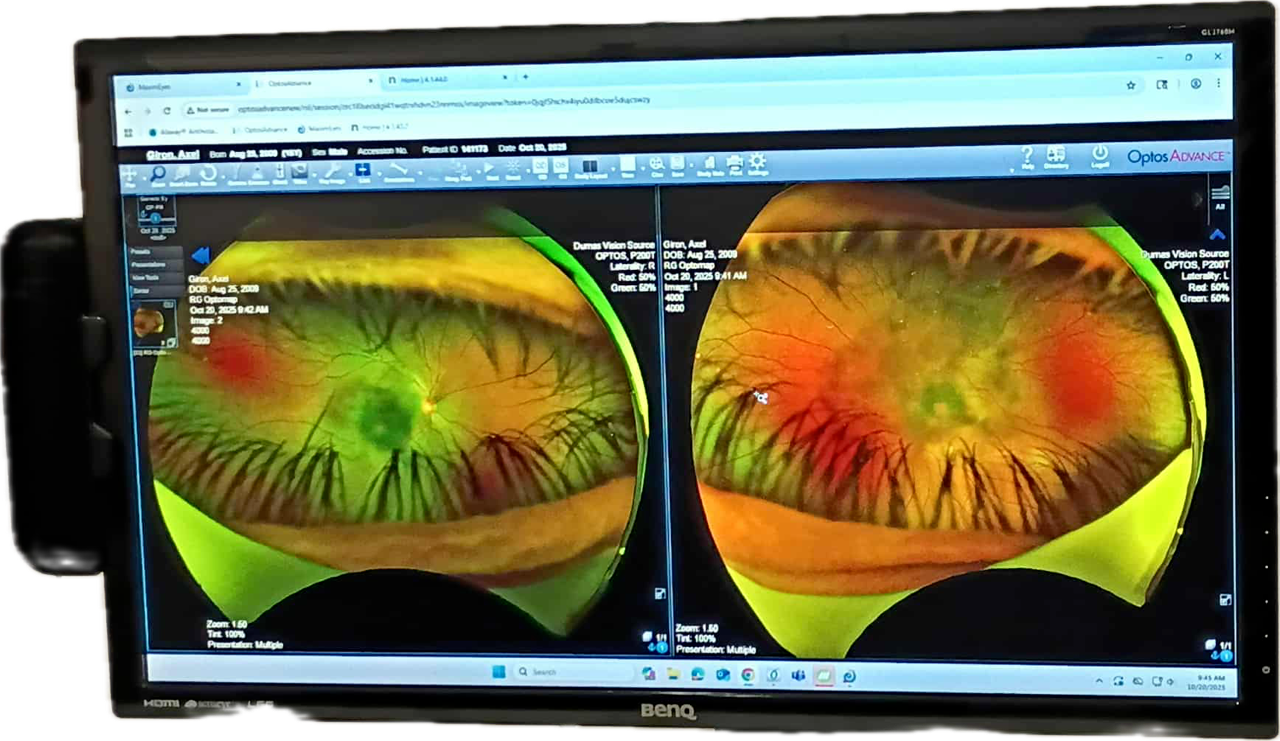The height and width of the screenshot is (741, 1280).
Task: Open the Chrome three-dot menu
Action: pyautogui.click(x=1218, y=84)
